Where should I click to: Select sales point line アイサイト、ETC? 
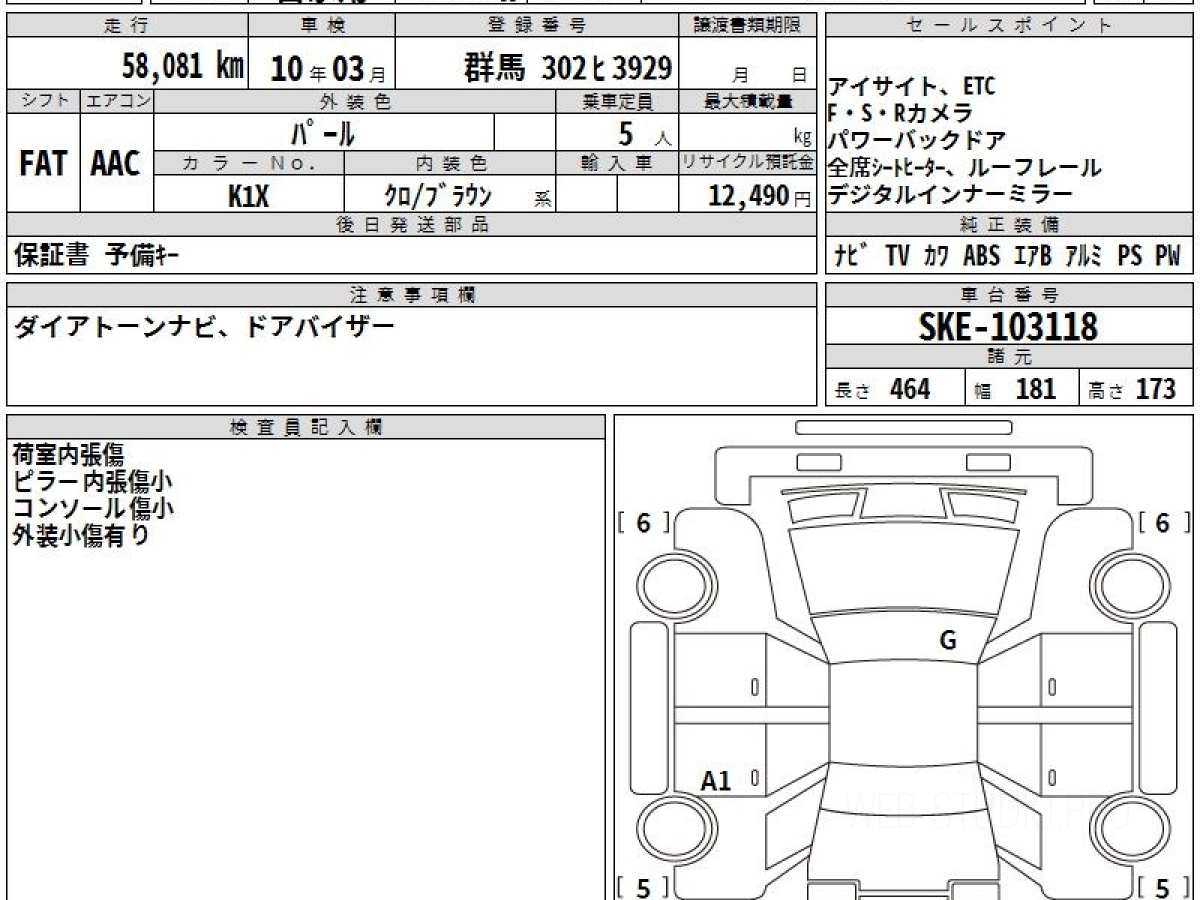point(912,87)
